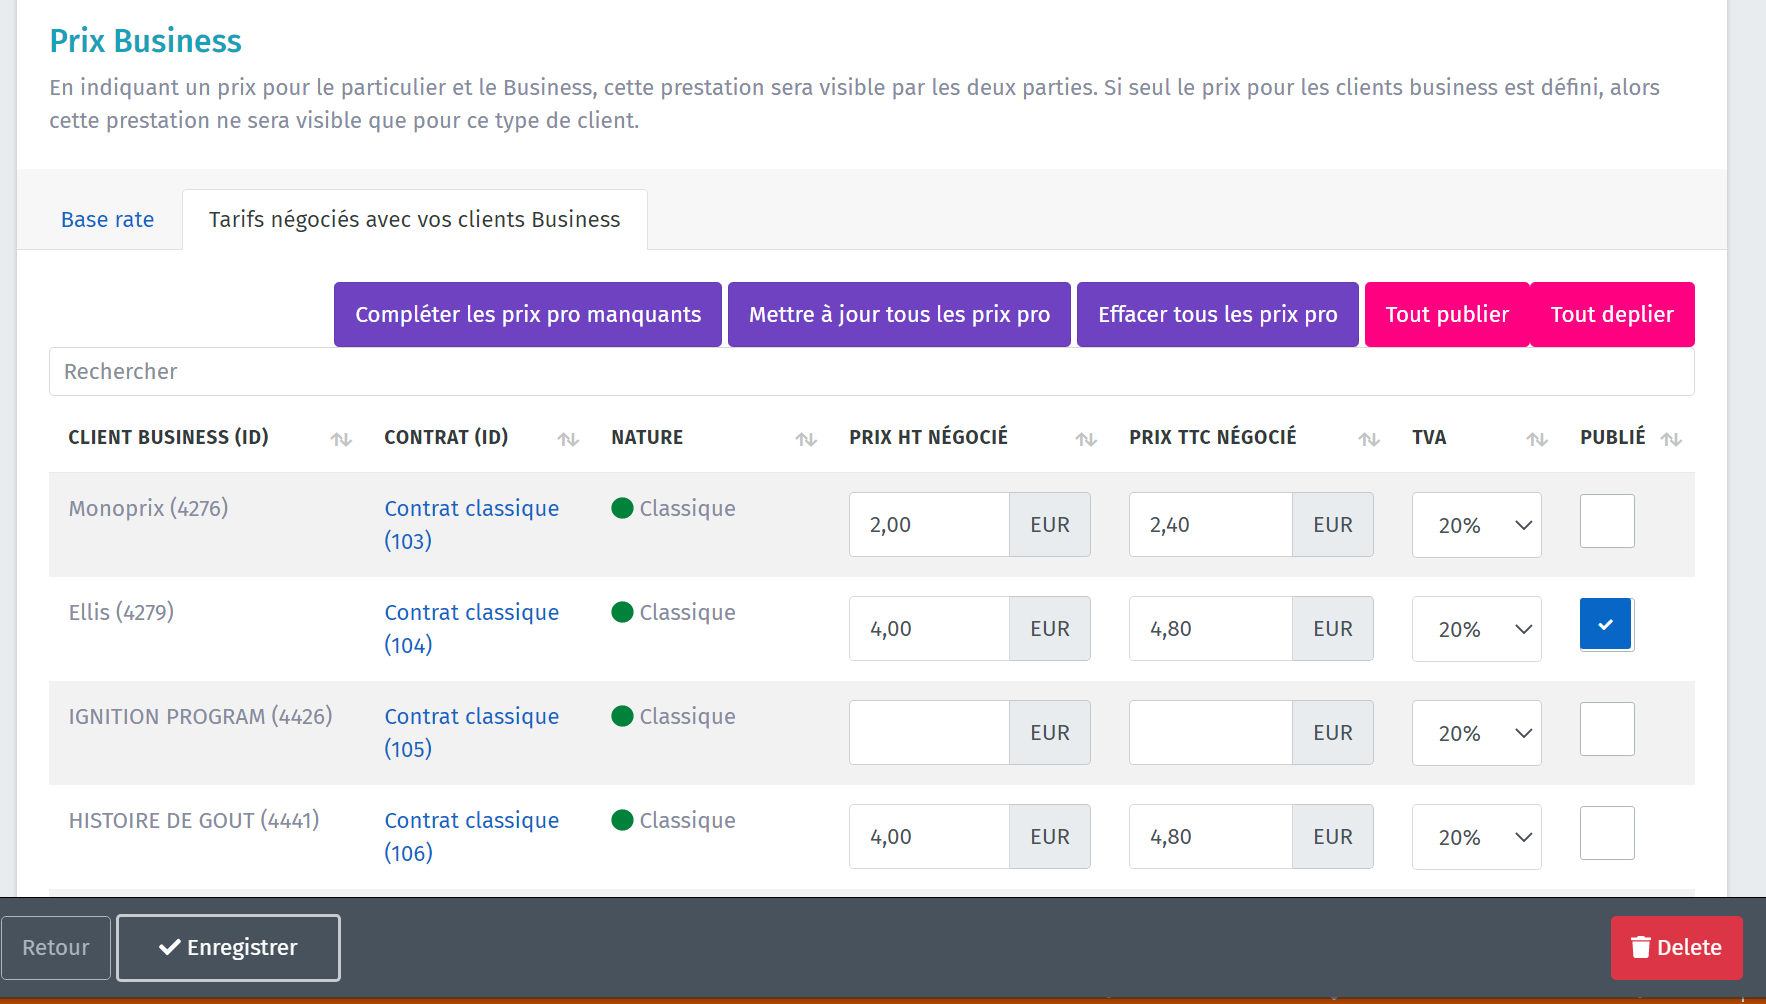Uncheck the Publié box for Ellis
Image resolution: width=1766 pixels, height=1004 pixels.
[1606, 625]
